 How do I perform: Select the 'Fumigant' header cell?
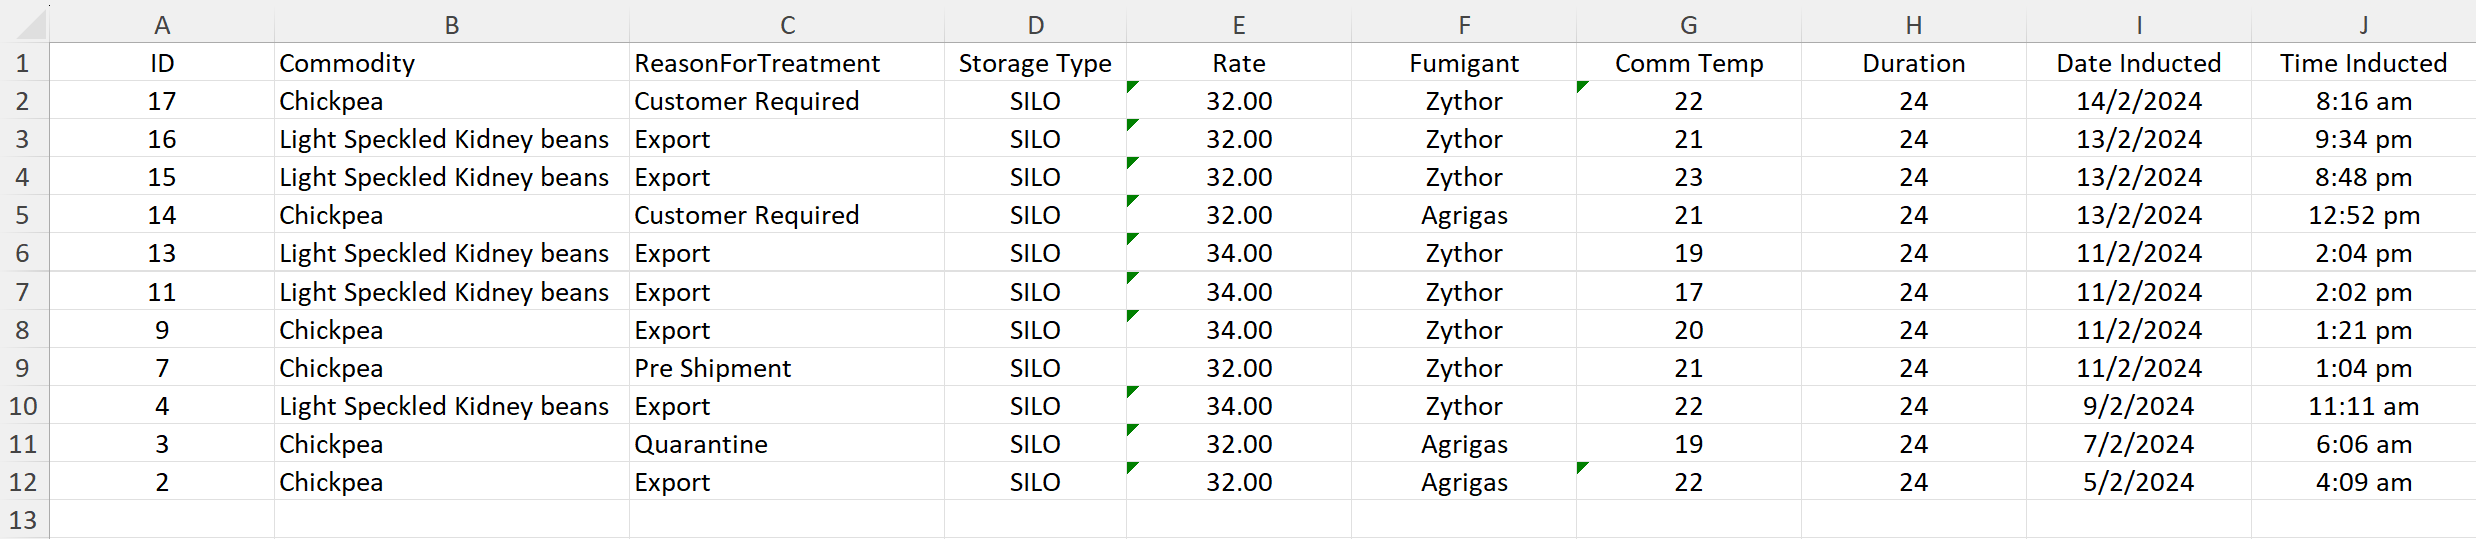tap(1463, 63)
